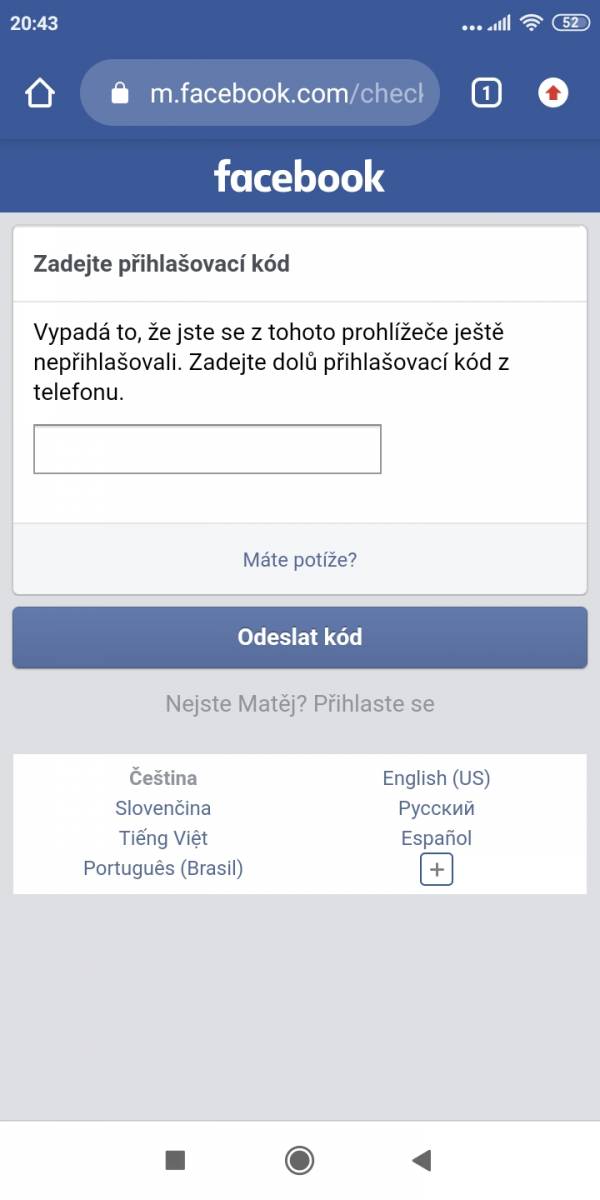600x1200 pixels.
Task: Switch language to Slovenčina
Action: click(x=163, y=808)
